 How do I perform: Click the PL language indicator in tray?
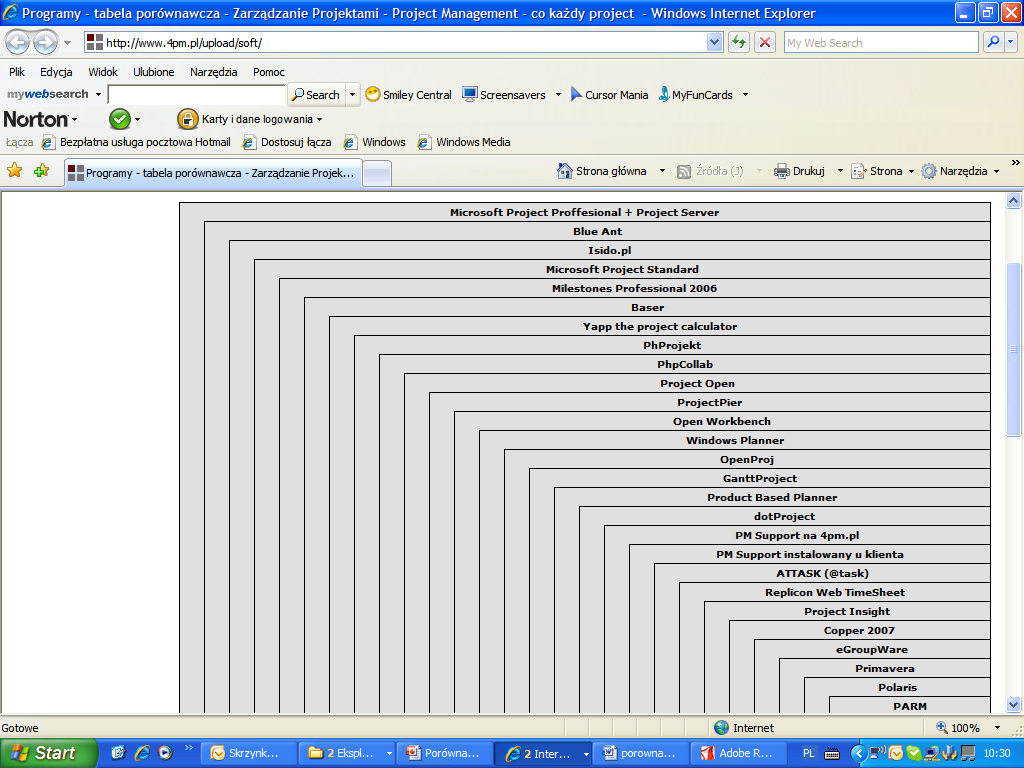808,753
